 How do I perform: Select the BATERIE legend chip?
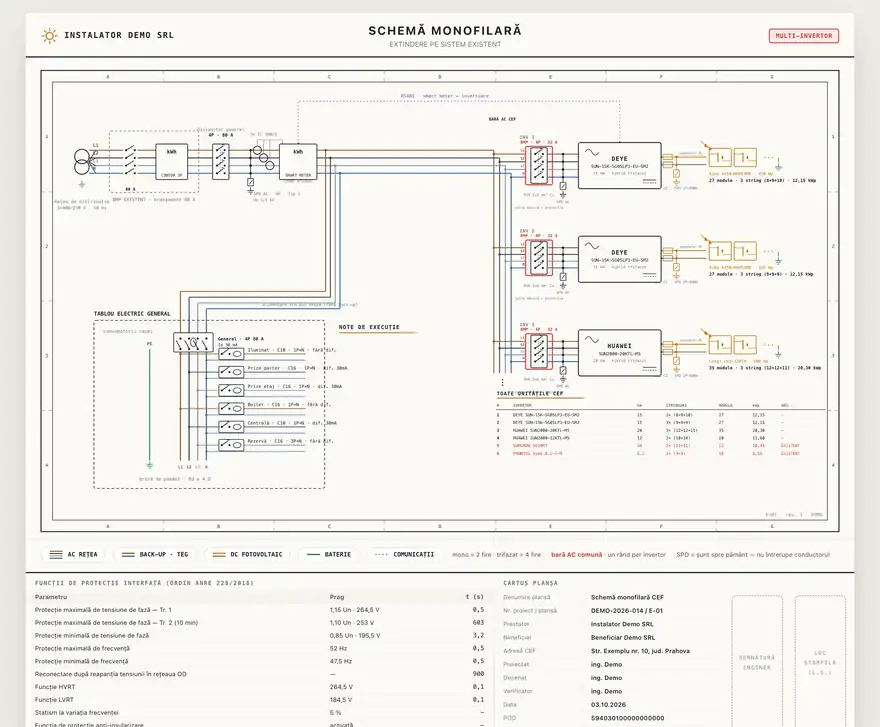329,555
